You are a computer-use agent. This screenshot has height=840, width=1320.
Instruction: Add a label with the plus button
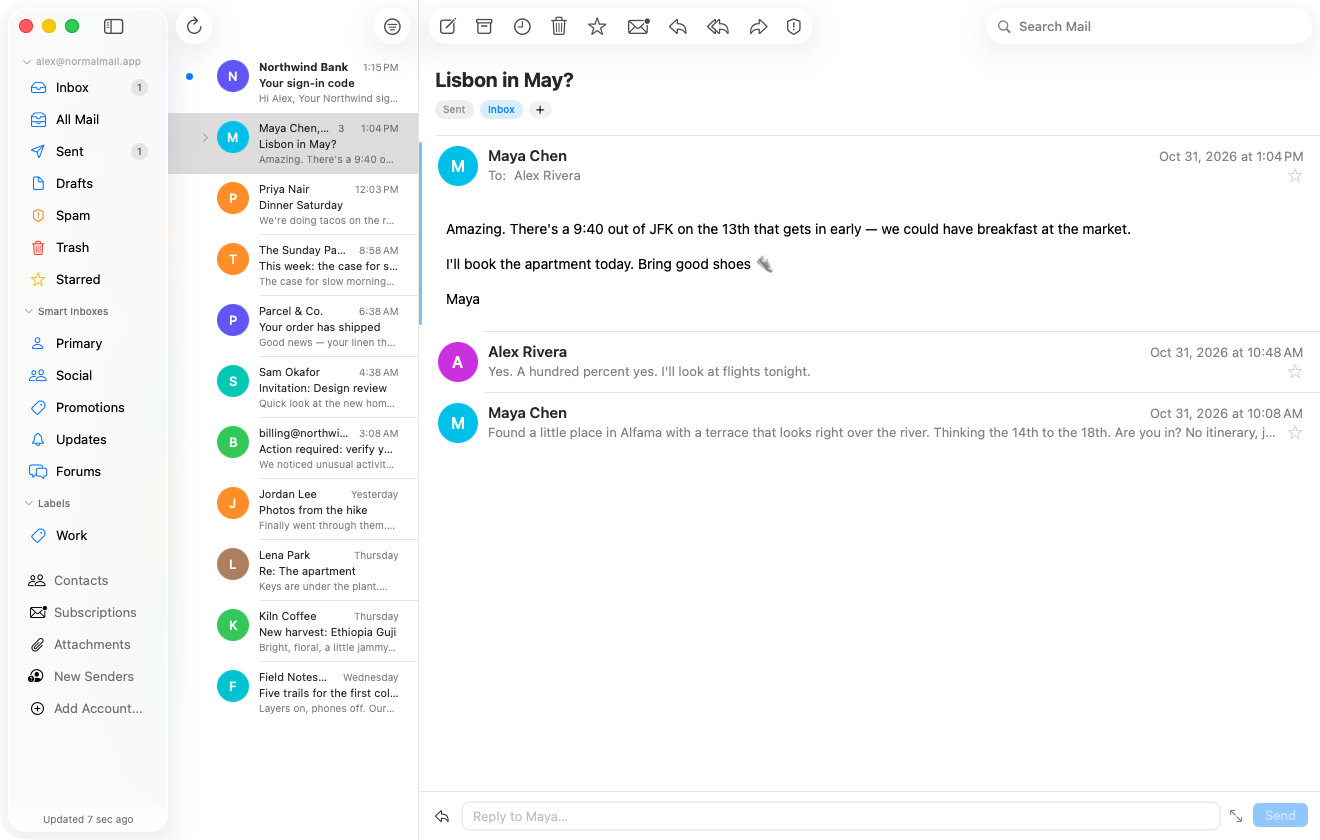tap(540, 110)
